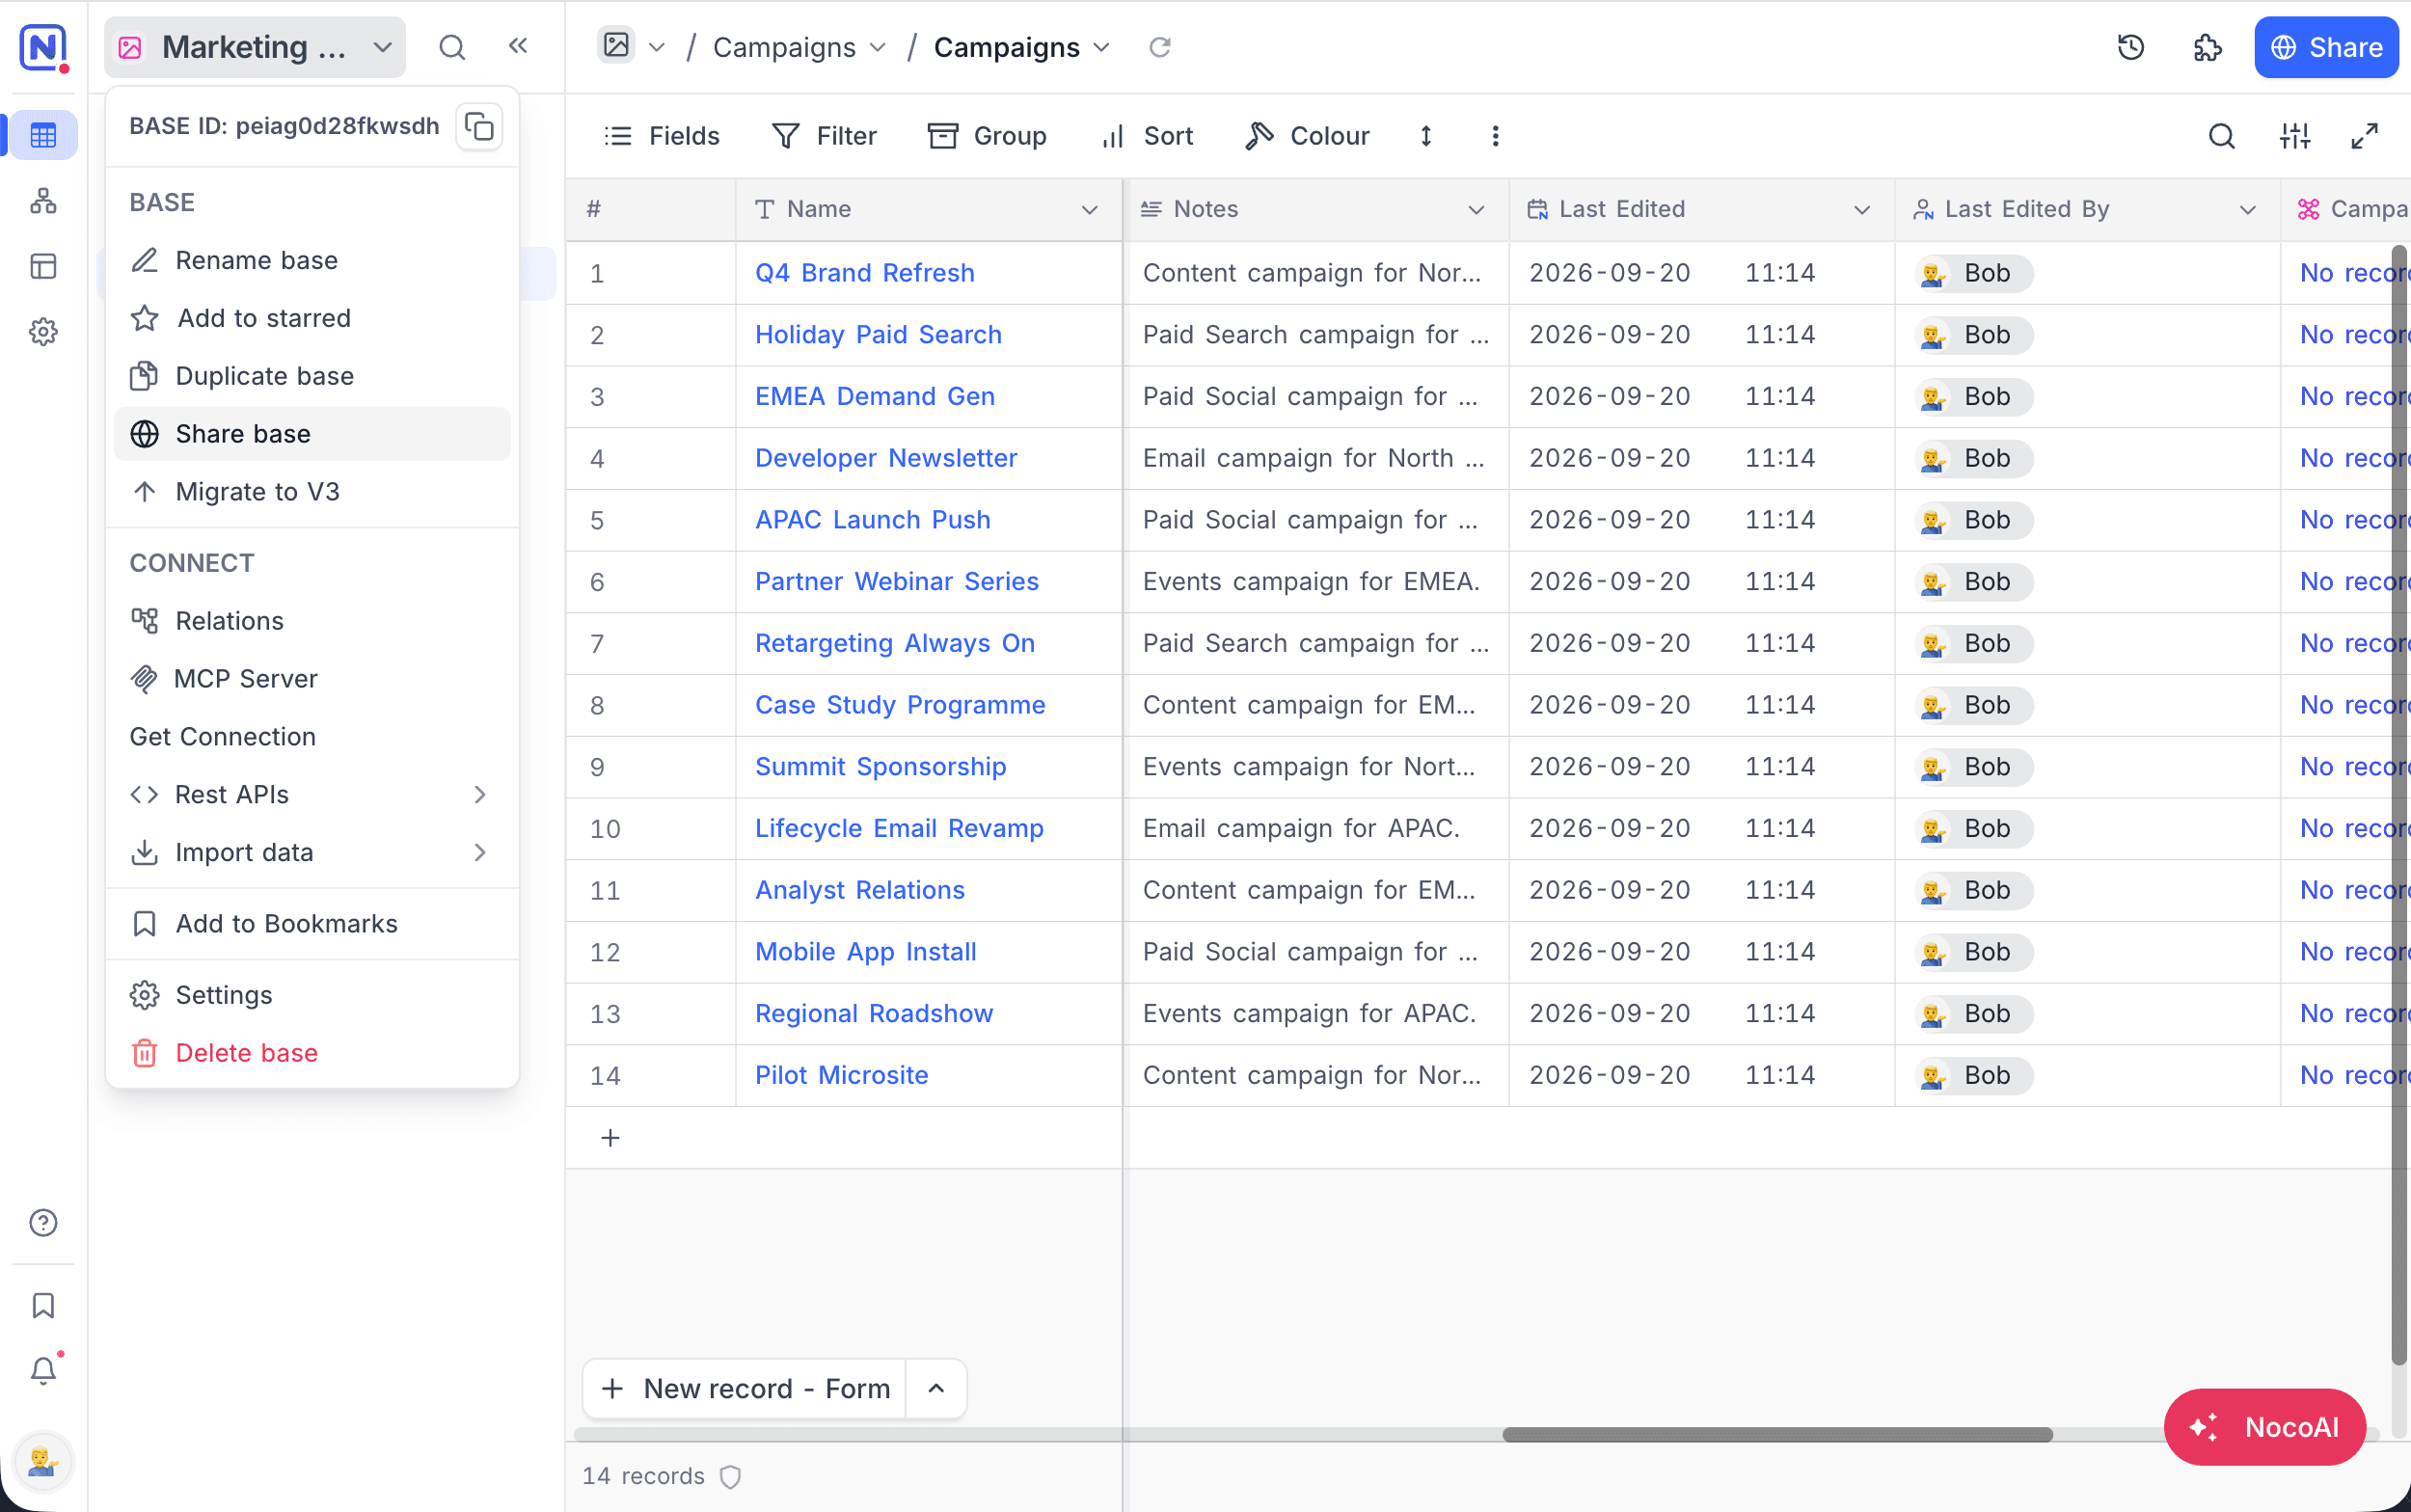Open Summit Sponsorship record link
2411x1512 pixels.
click(880, 766)
